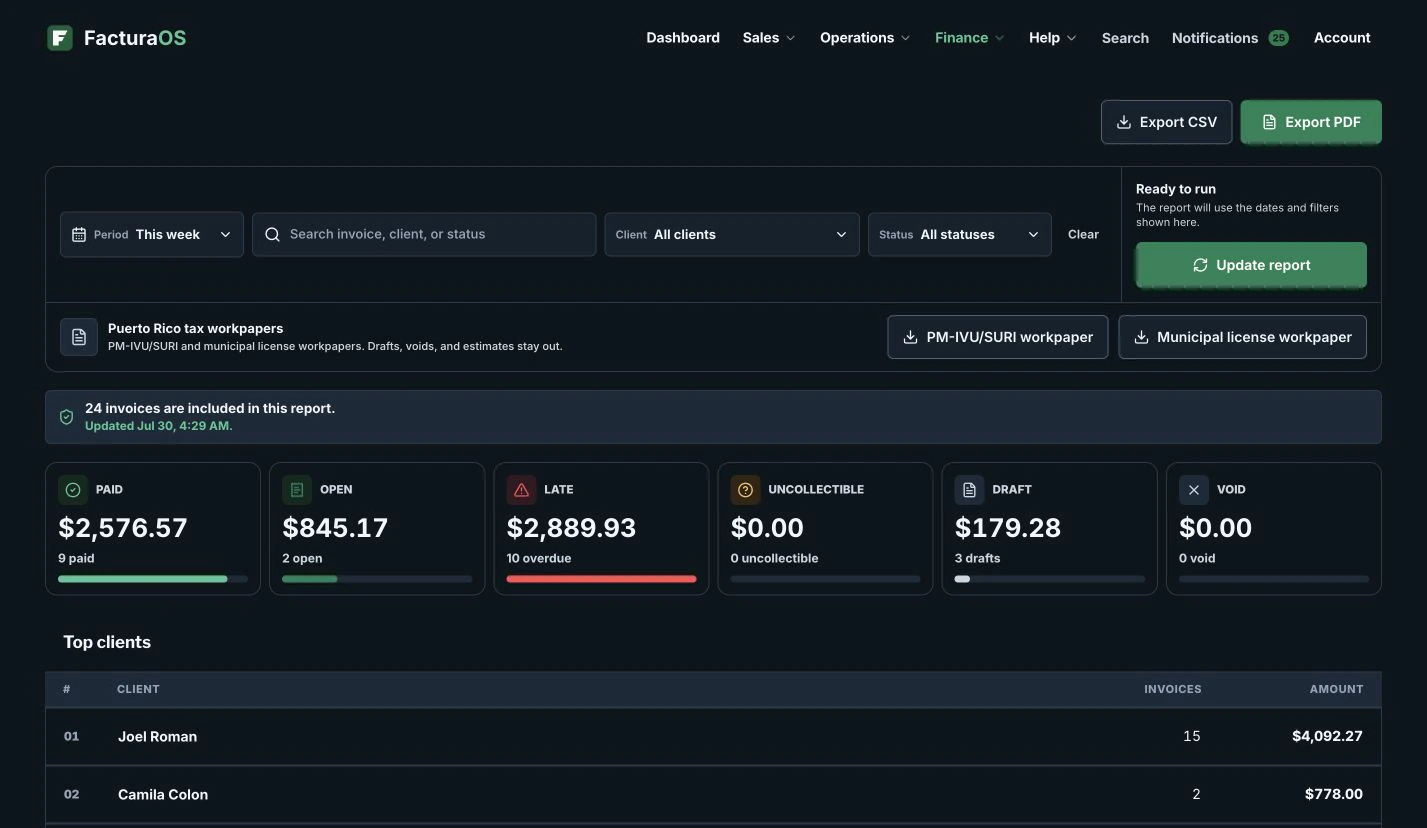This screenshot has height=828, width=1427.
Task: Click the $2,576.57 paid total
Action: [123, 528]
